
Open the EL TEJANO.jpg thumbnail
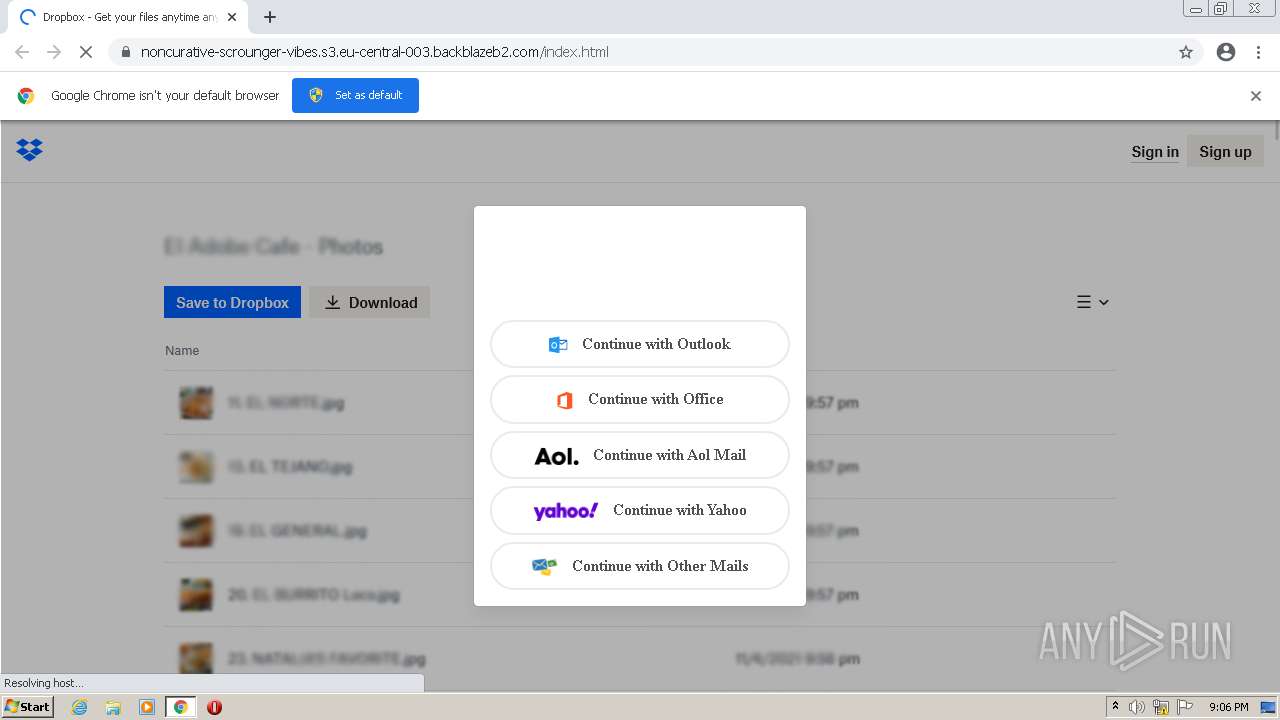click(196, 466)
